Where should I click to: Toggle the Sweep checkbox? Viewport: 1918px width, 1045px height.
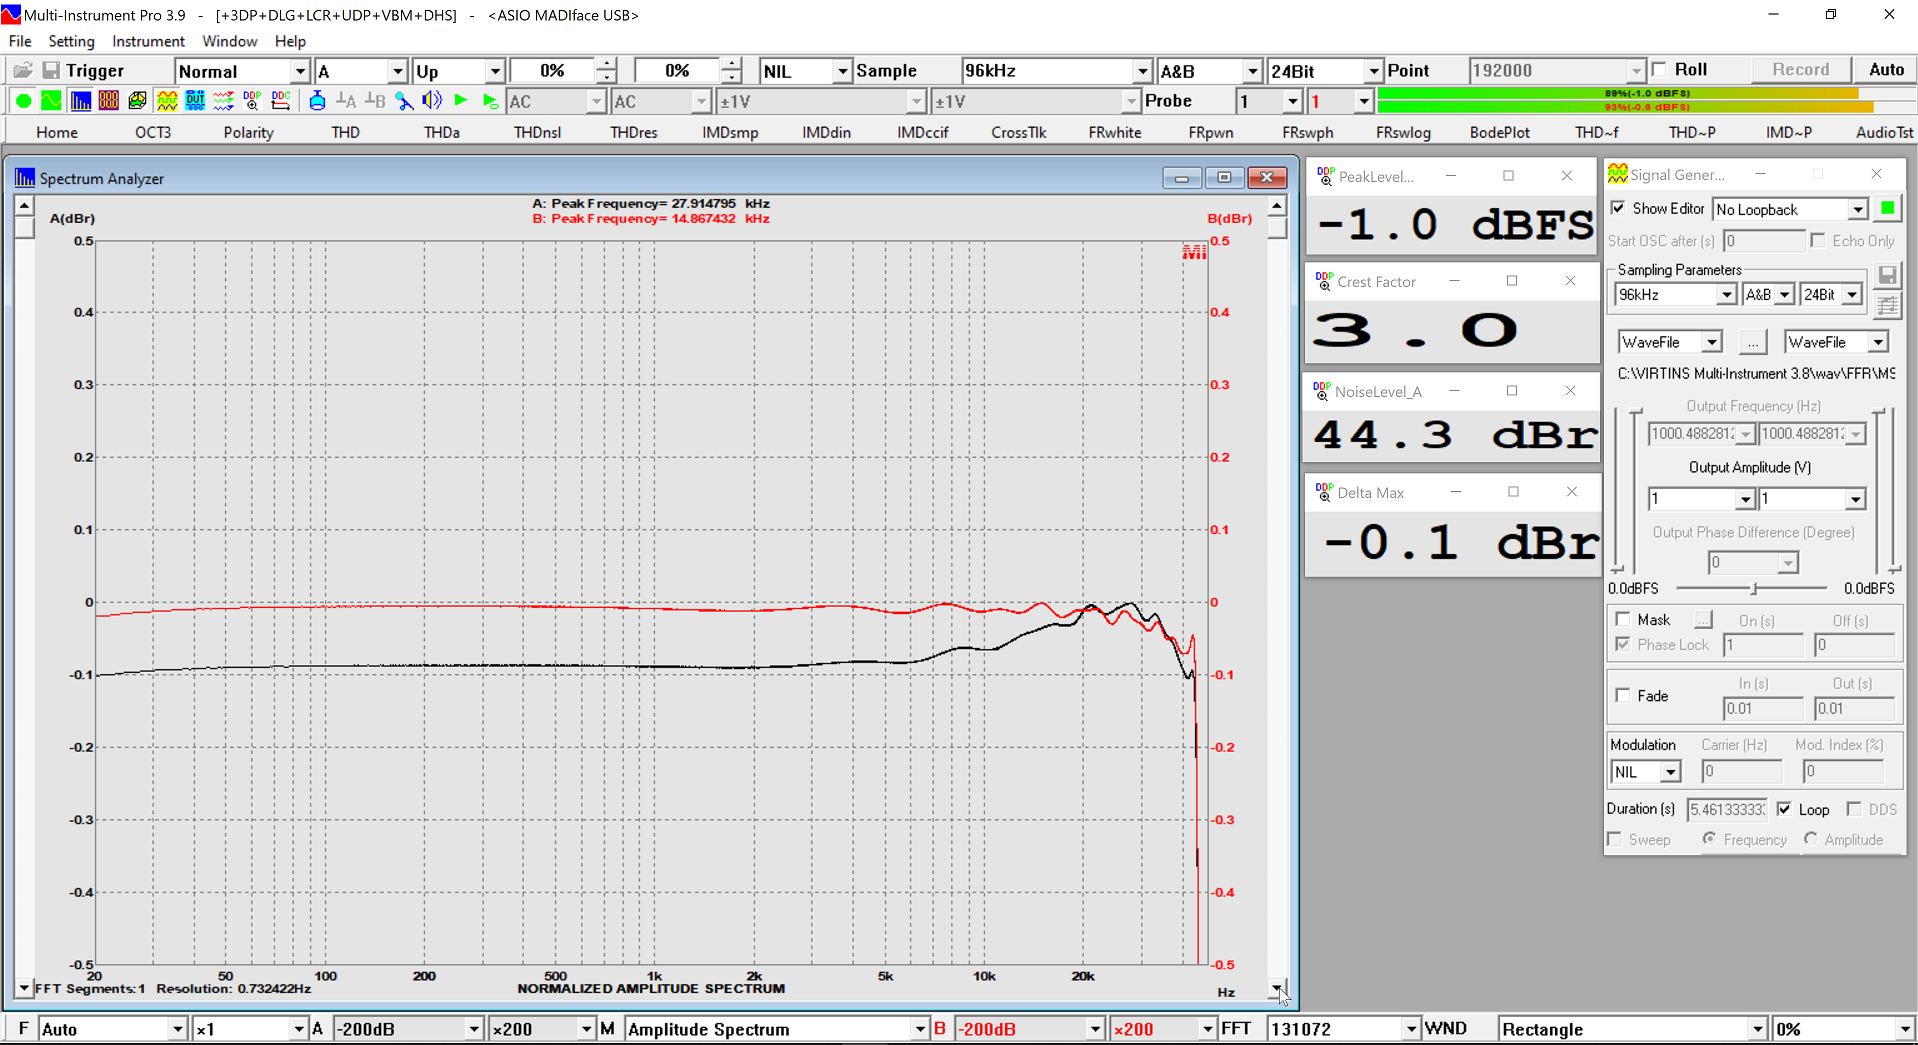pos(1614,839)
